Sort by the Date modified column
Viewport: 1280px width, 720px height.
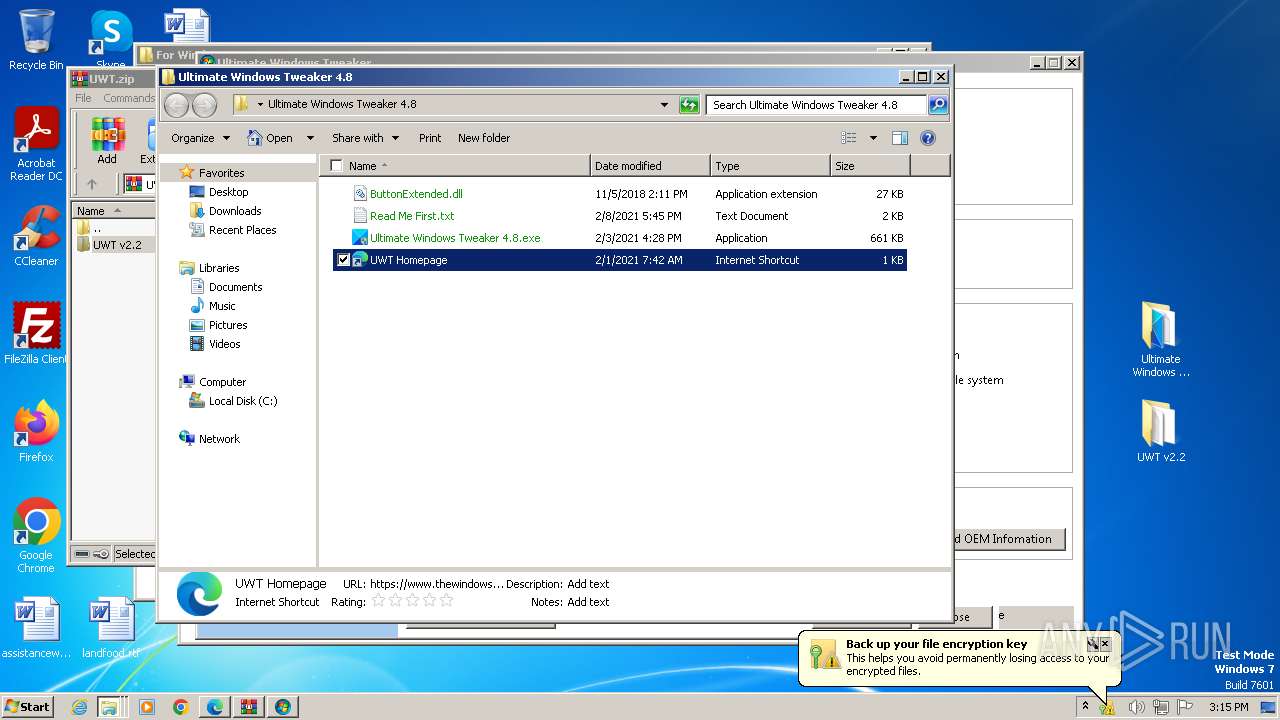click(650, 166)
